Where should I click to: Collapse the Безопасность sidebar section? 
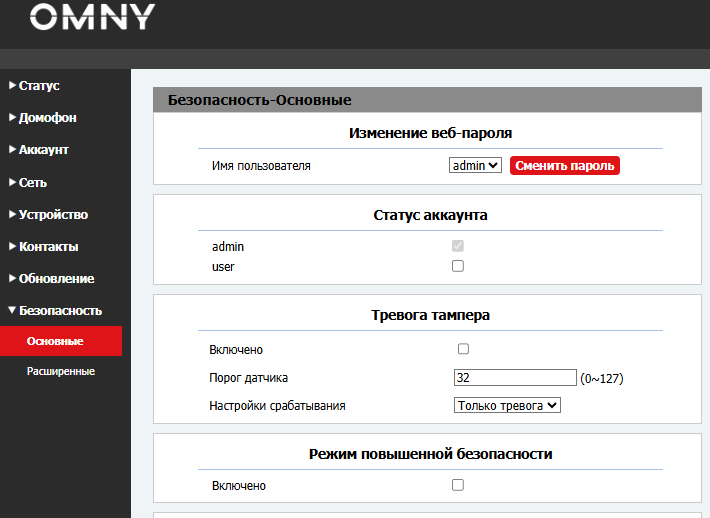[59, 311]
